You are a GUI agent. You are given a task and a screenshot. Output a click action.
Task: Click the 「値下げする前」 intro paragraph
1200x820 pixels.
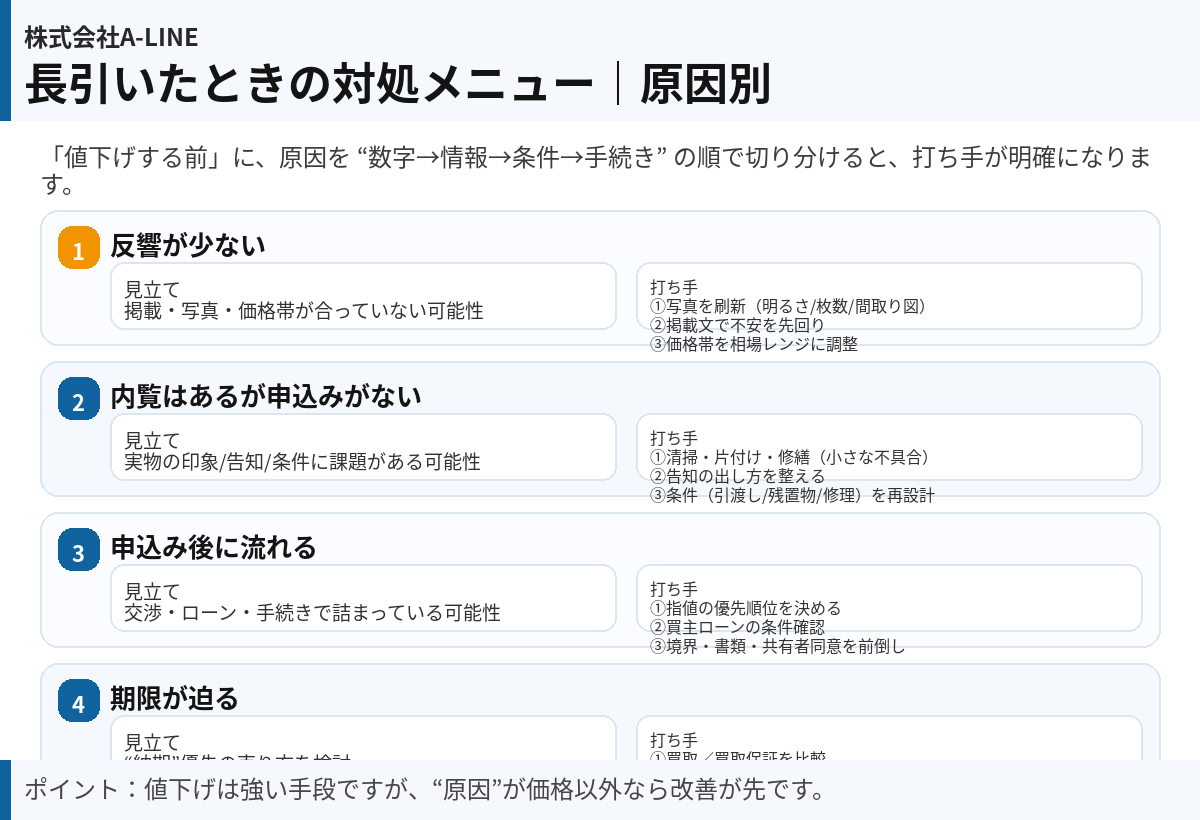coord(600,170)
